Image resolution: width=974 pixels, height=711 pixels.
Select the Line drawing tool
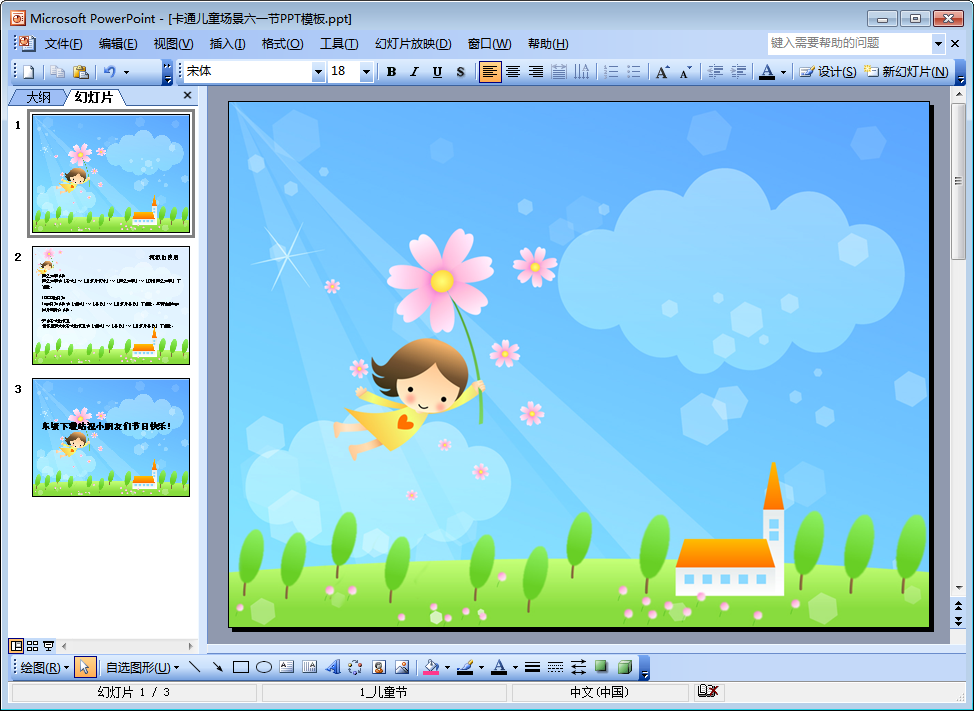pyautogui.click(x=194, y=668)
